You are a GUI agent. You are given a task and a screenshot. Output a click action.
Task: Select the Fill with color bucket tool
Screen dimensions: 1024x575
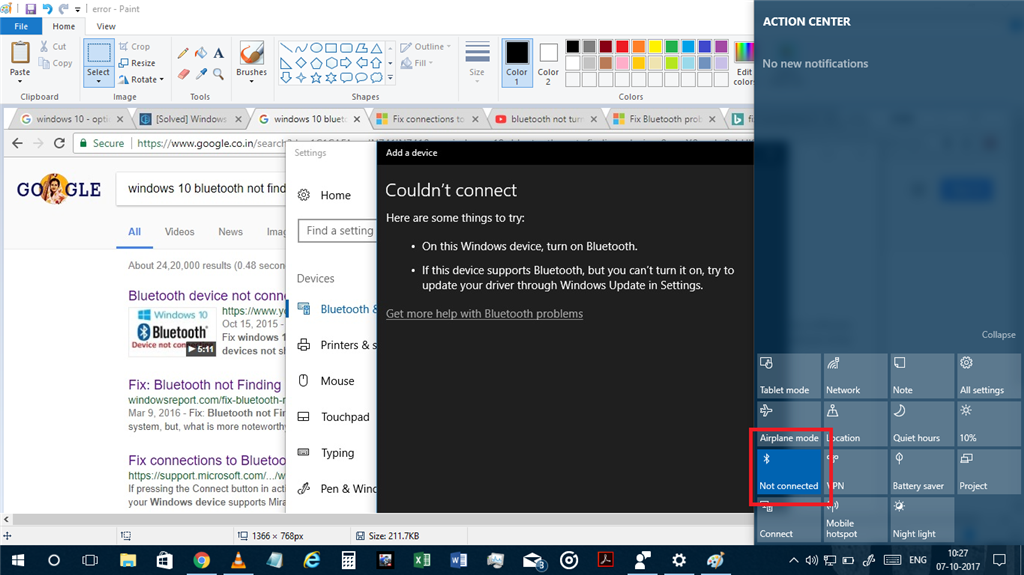(201, 54)
